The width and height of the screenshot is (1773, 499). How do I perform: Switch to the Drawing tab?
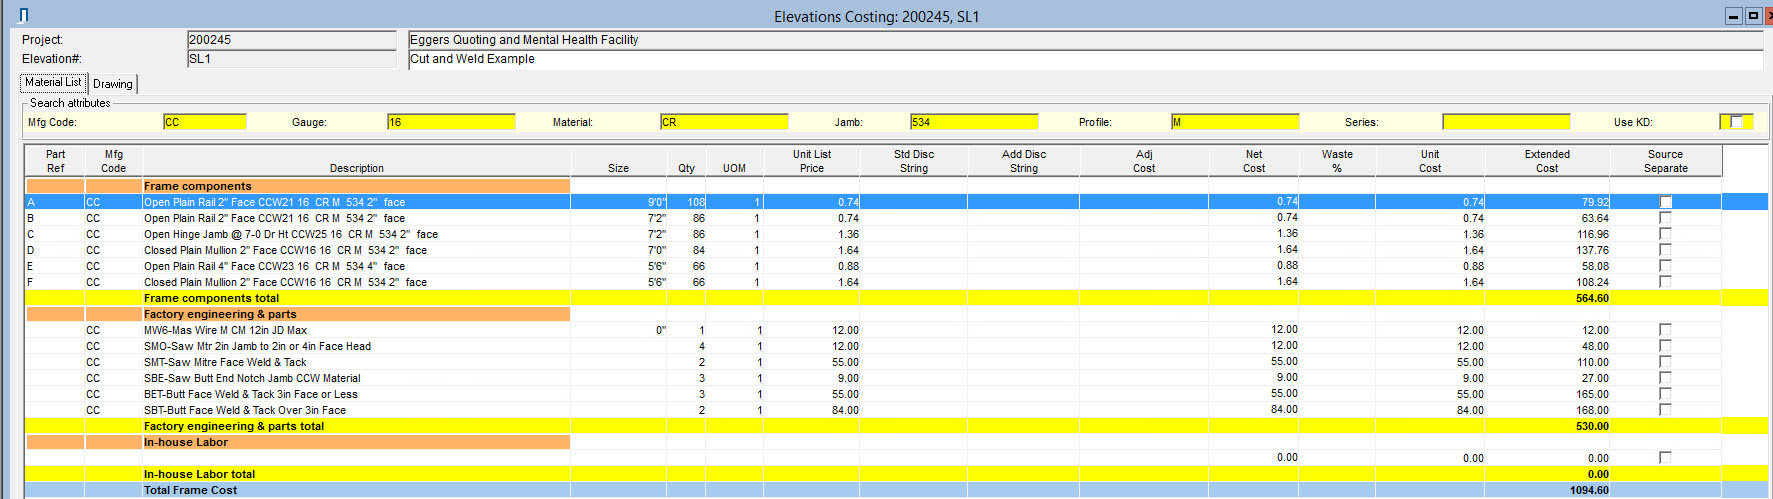click(x=113, y=84)
